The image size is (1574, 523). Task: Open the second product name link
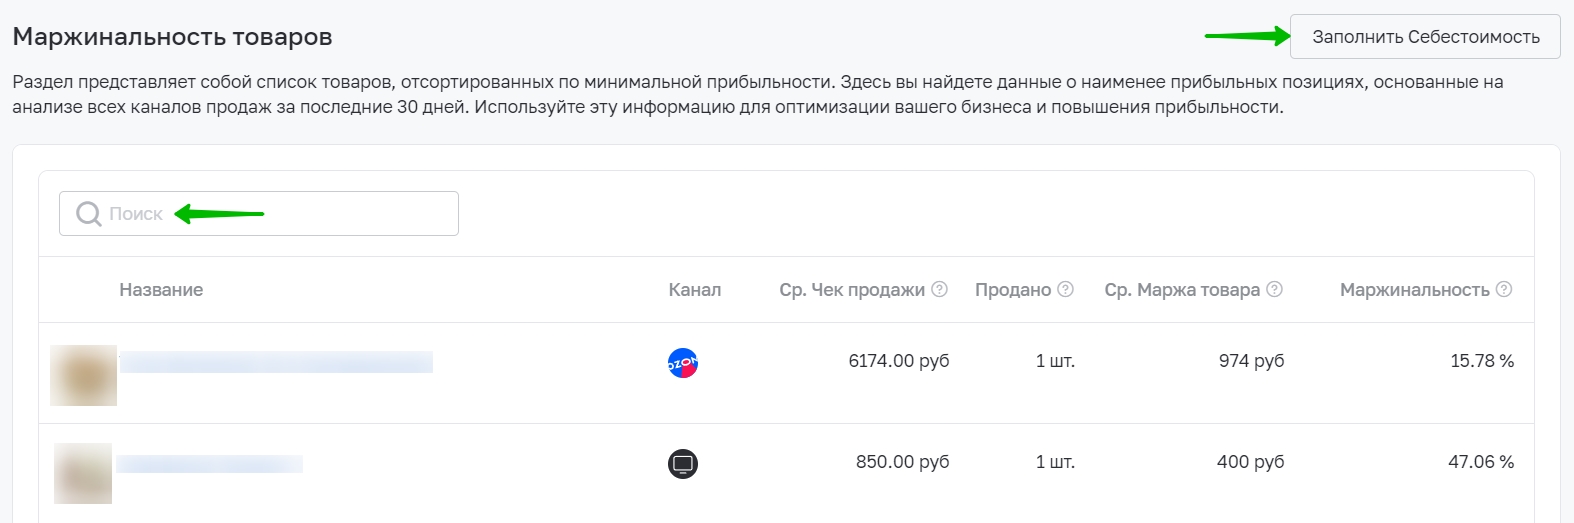pyautogui.click(x=209, y=464)
